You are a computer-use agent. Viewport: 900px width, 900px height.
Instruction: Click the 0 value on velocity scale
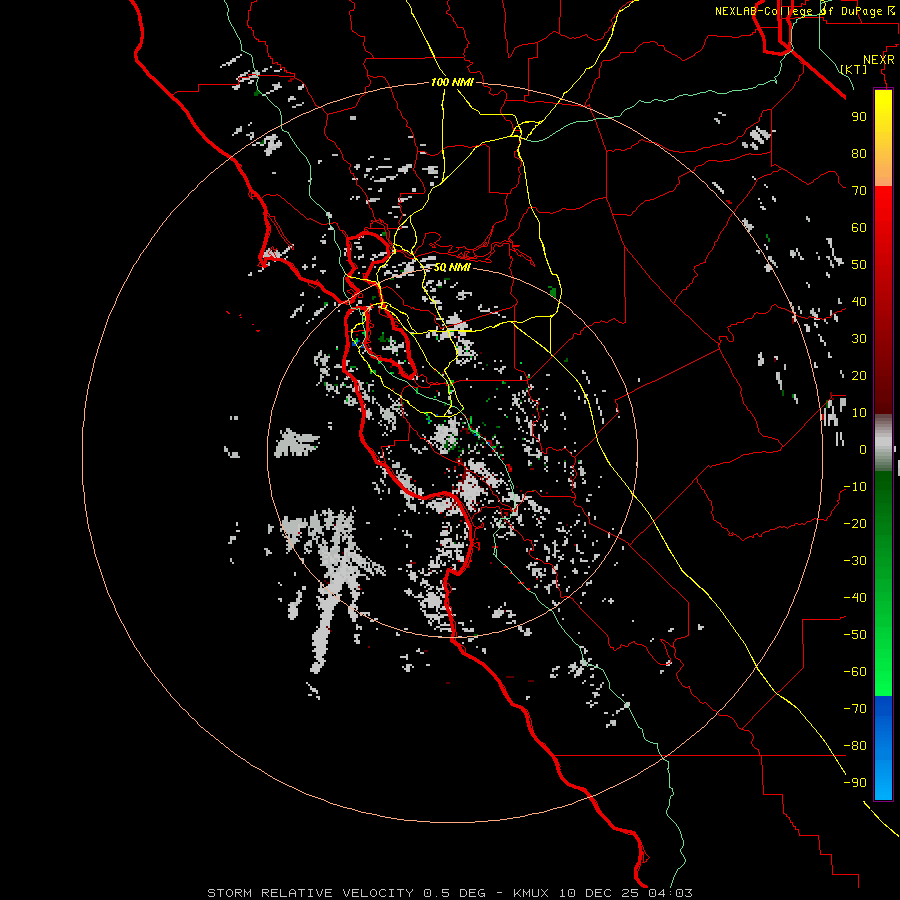pos(863,449)
